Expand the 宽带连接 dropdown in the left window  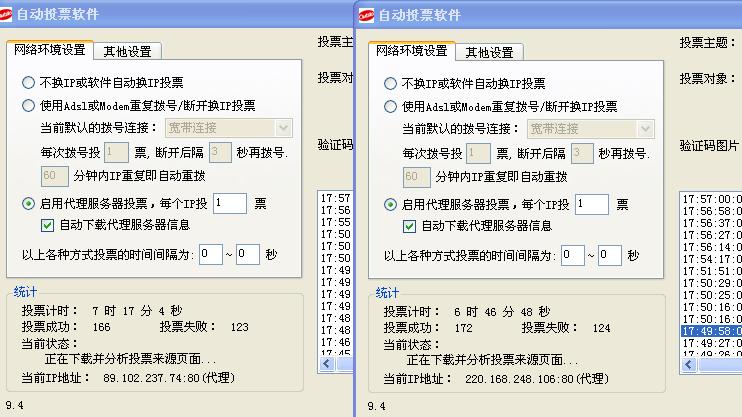tap(284, 128)
